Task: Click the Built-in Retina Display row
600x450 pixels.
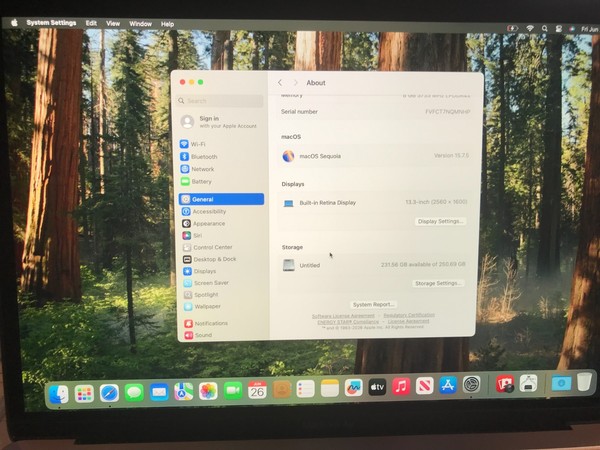Action: point(374,202)
